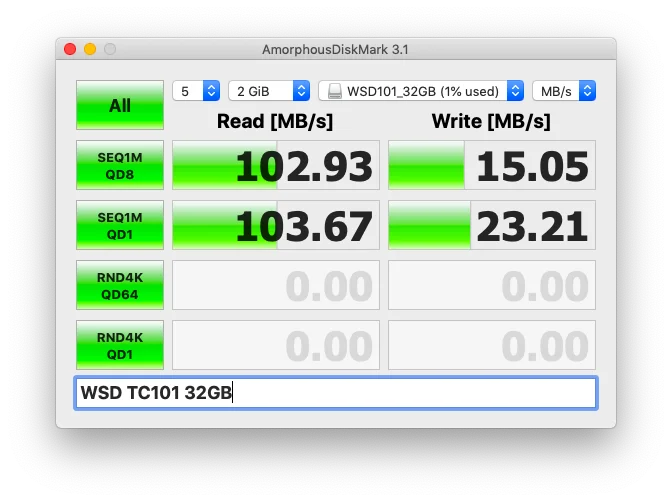Click the RND4K QD64 read value 0.00
This screenshot has width=672, height=502.
tap(276, 285)
